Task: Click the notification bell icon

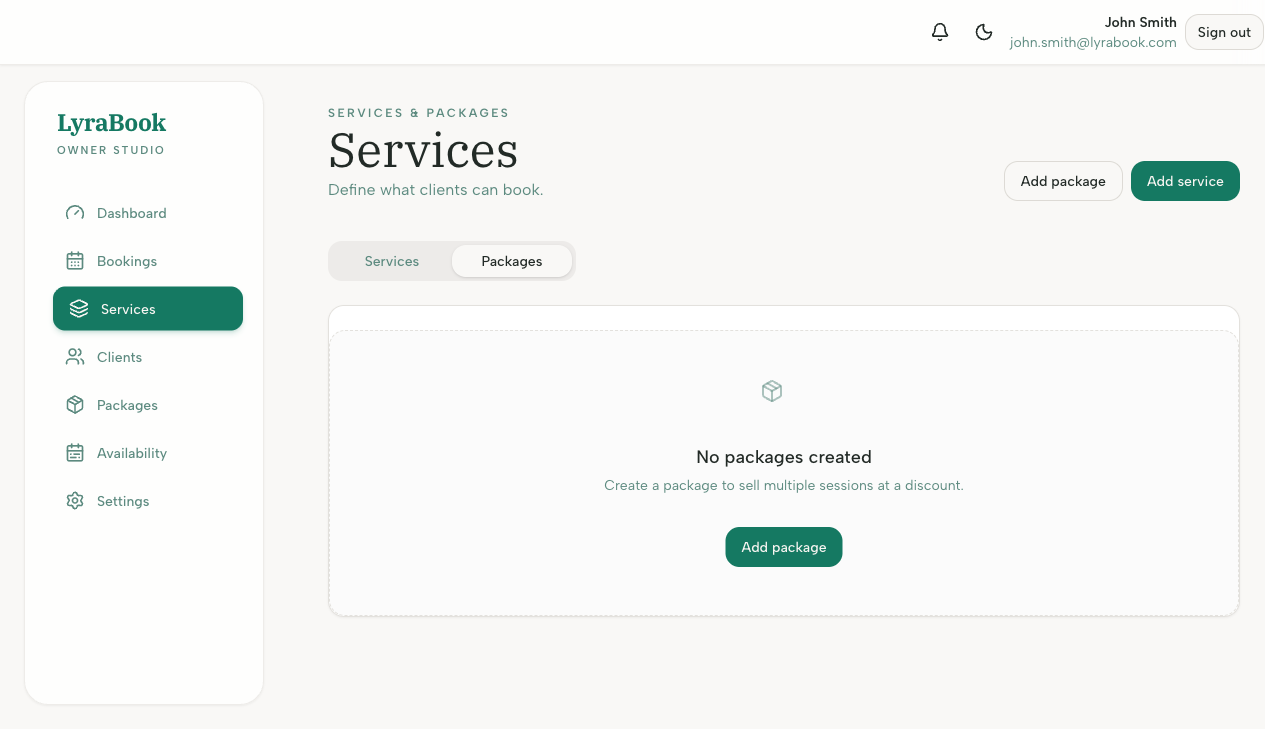Action: click(x=939, y=31)
